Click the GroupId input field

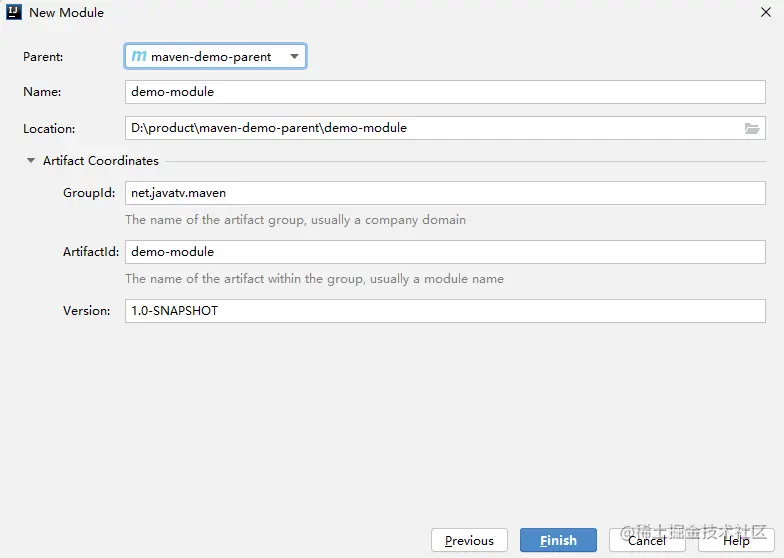[445, 193]
